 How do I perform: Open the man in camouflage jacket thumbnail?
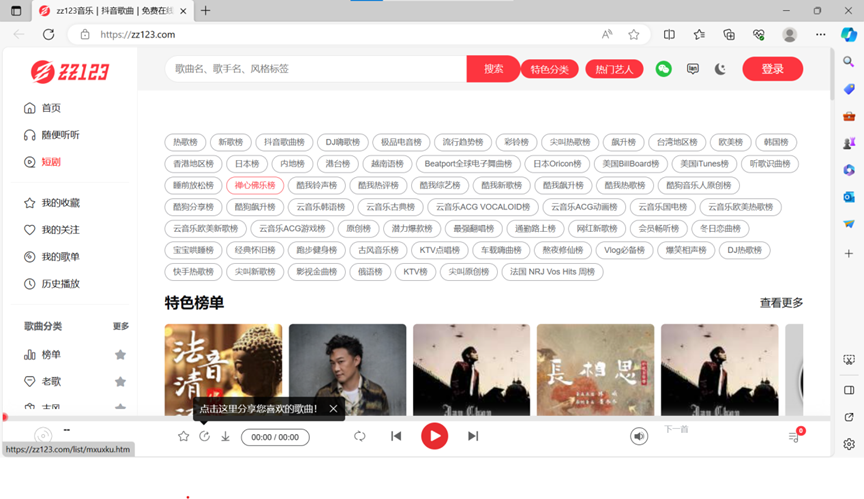(348, 370)
